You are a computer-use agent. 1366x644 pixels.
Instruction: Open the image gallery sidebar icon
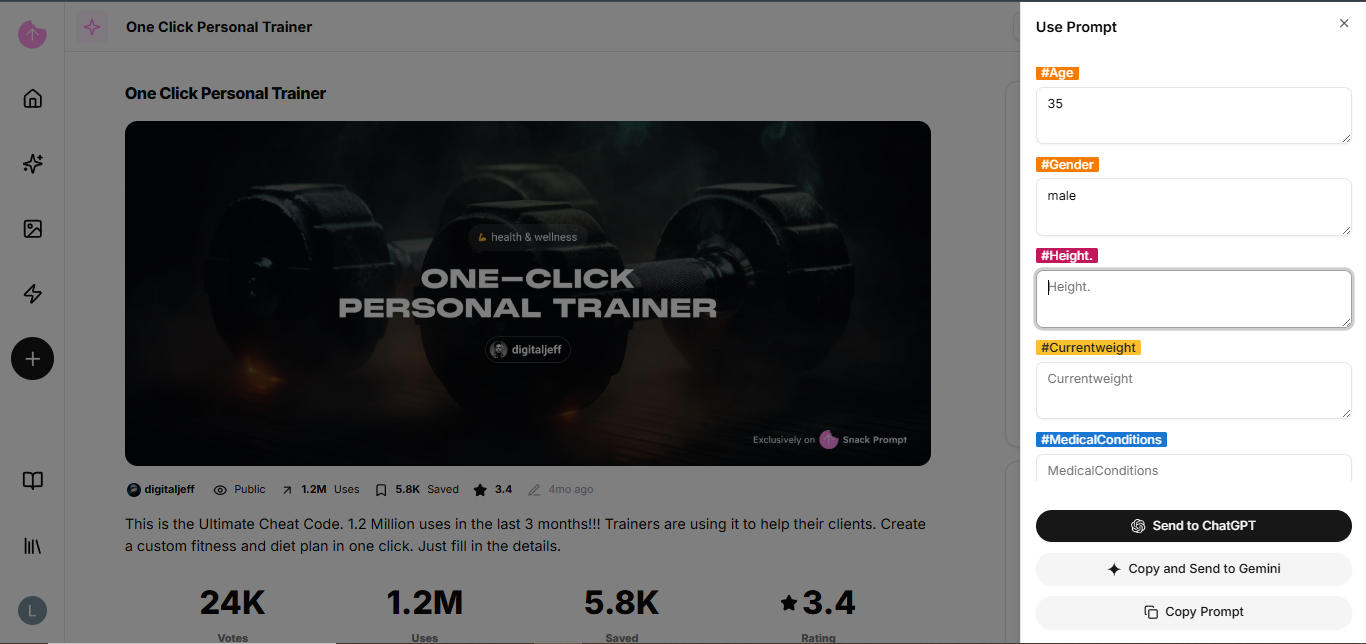coord(33,229)
